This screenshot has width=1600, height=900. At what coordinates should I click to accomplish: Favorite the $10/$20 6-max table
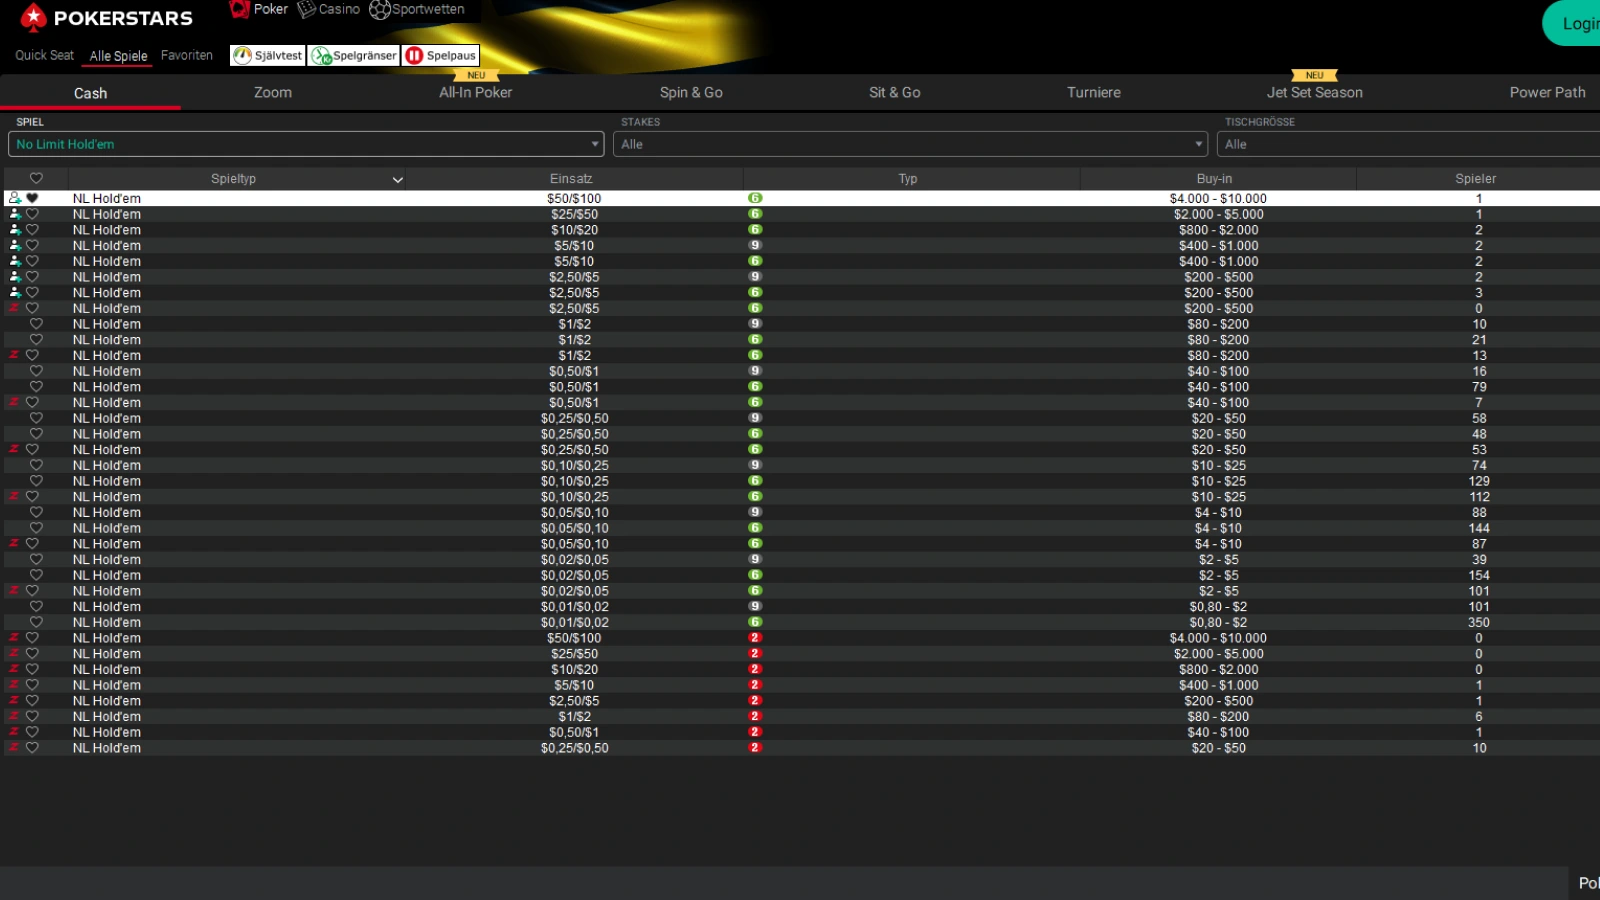coord(32,230)
